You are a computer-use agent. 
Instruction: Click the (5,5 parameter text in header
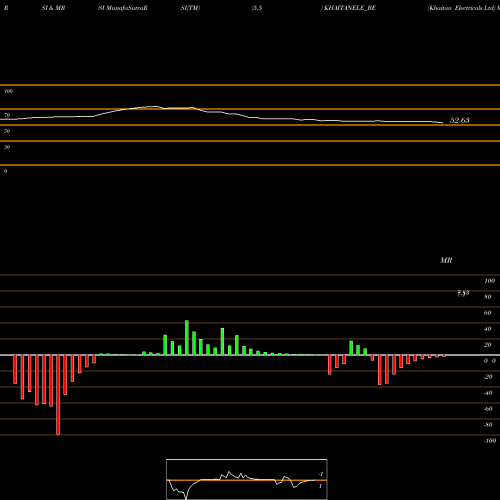[x=257, y=8]
